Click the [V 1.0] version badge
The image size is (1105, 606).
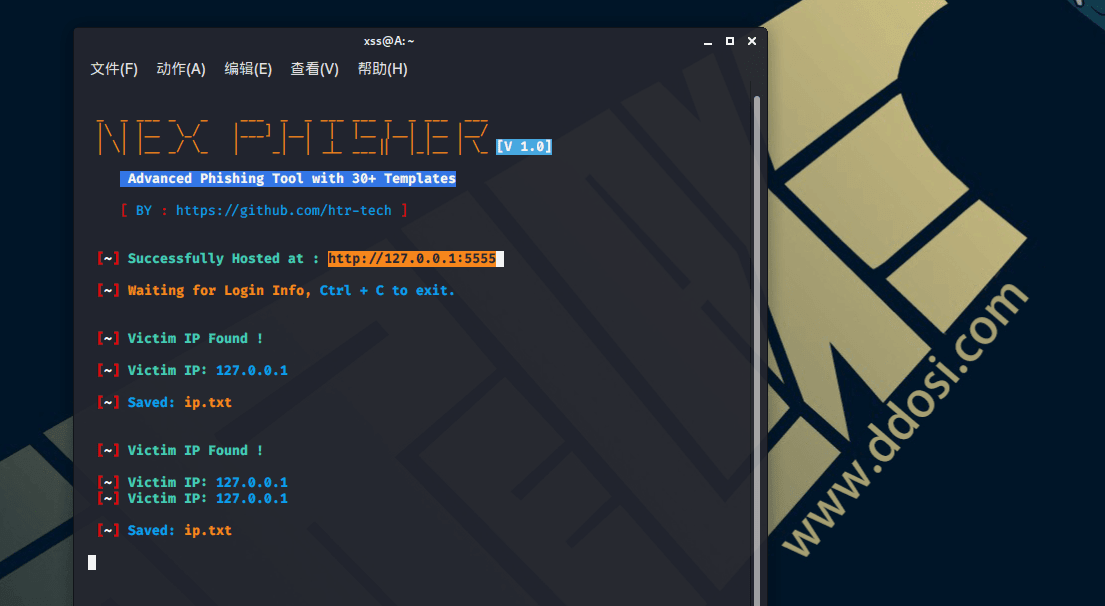[x=524, y=147]
